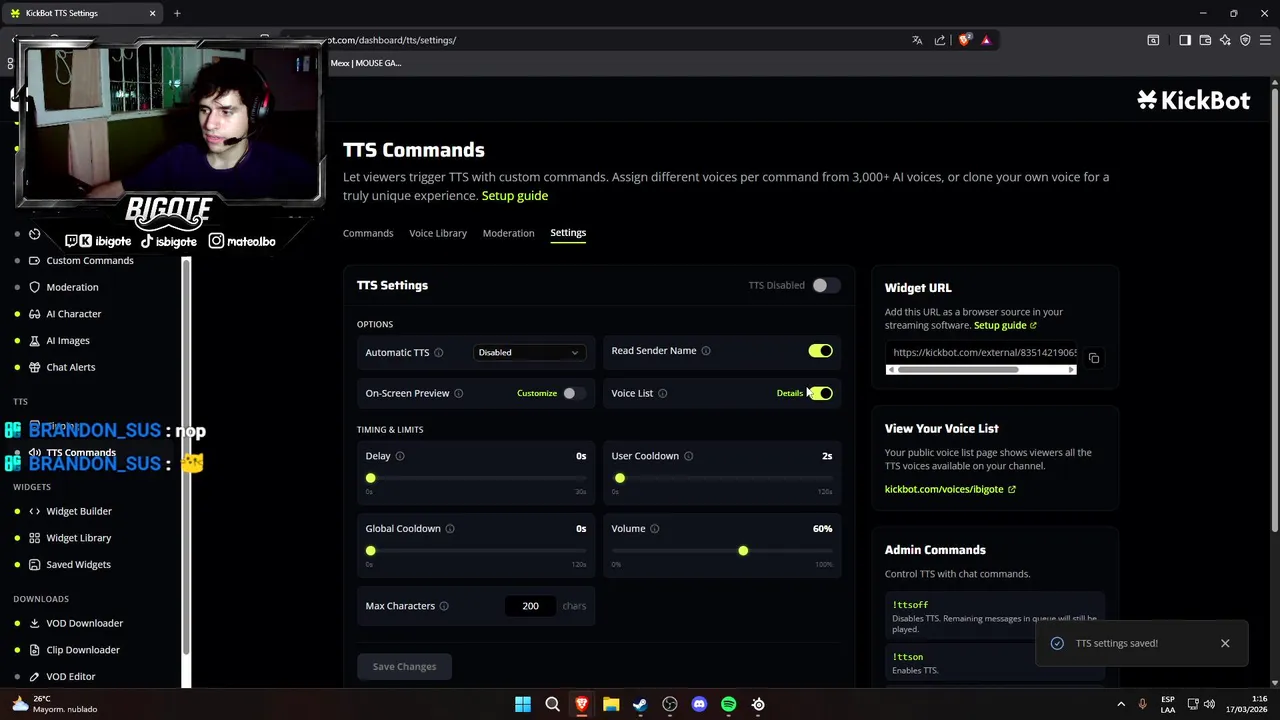Select the Settings tab
This screenshot has height=720, width=1280.
568,233
